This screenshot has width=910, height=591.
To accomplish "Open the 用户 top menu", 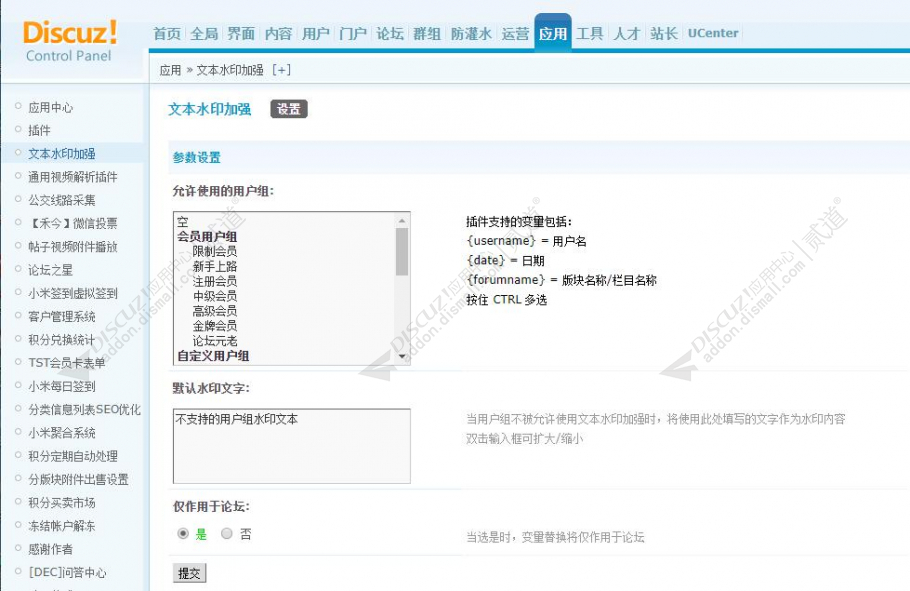I will click(x=316, y=34).
